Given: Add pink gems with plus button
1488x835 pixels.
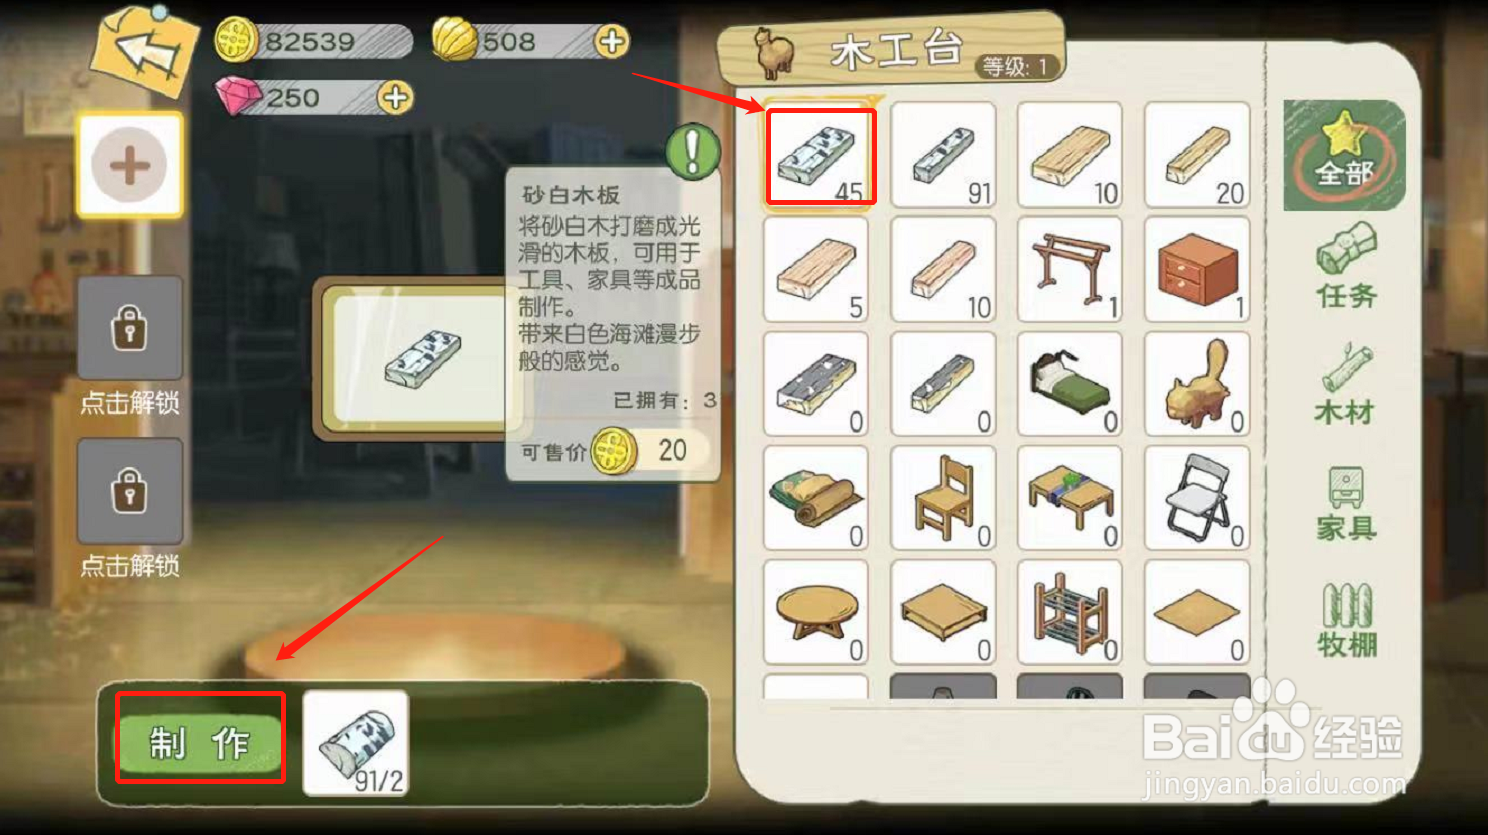Looking at the screenshot, I should pyautogui.click(x=395, y=98).
